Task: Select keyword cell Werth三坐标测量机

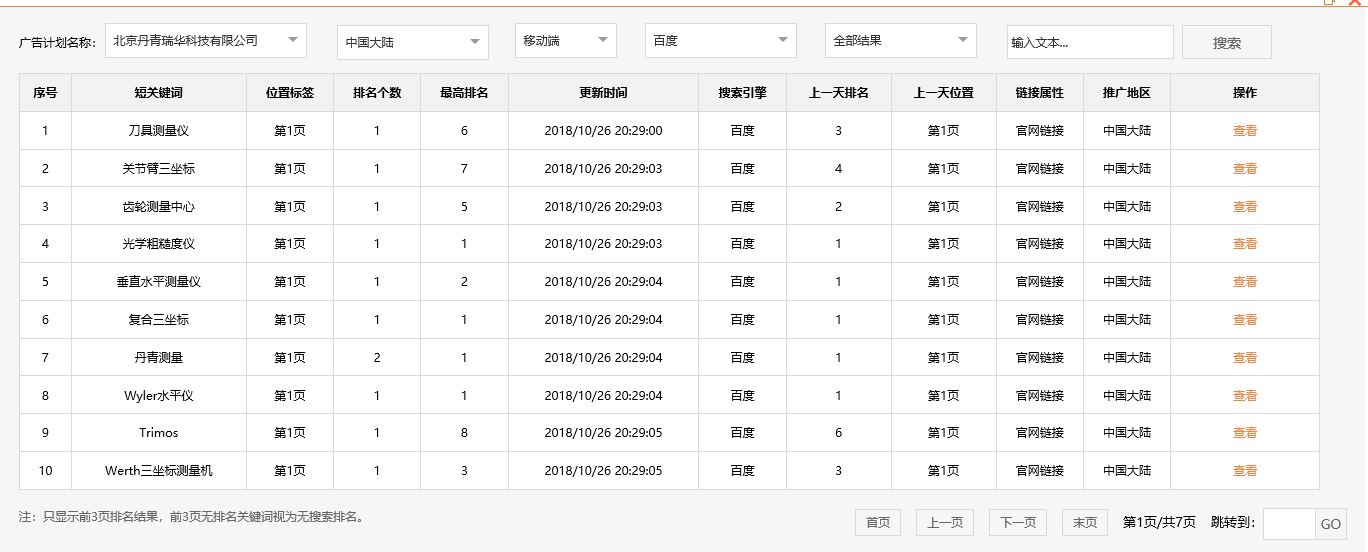Action: tap(159, 471)
